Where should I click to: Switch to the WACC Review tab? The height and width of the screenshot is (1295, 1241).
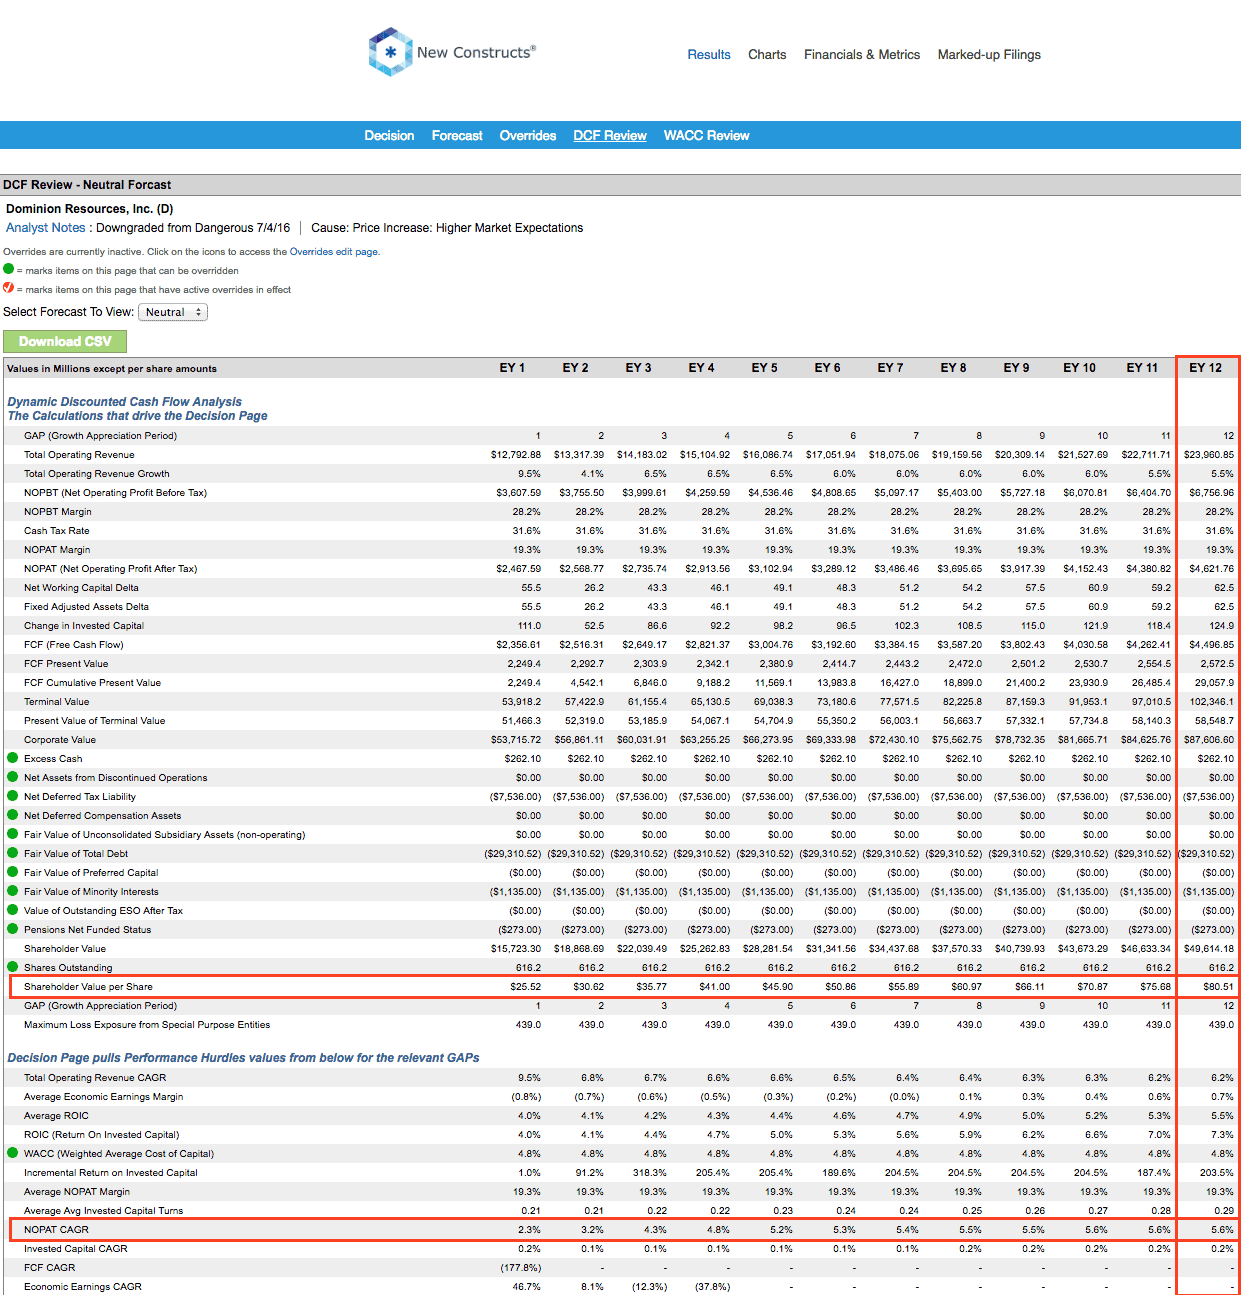pyautogui.click(x=706, y=136)
